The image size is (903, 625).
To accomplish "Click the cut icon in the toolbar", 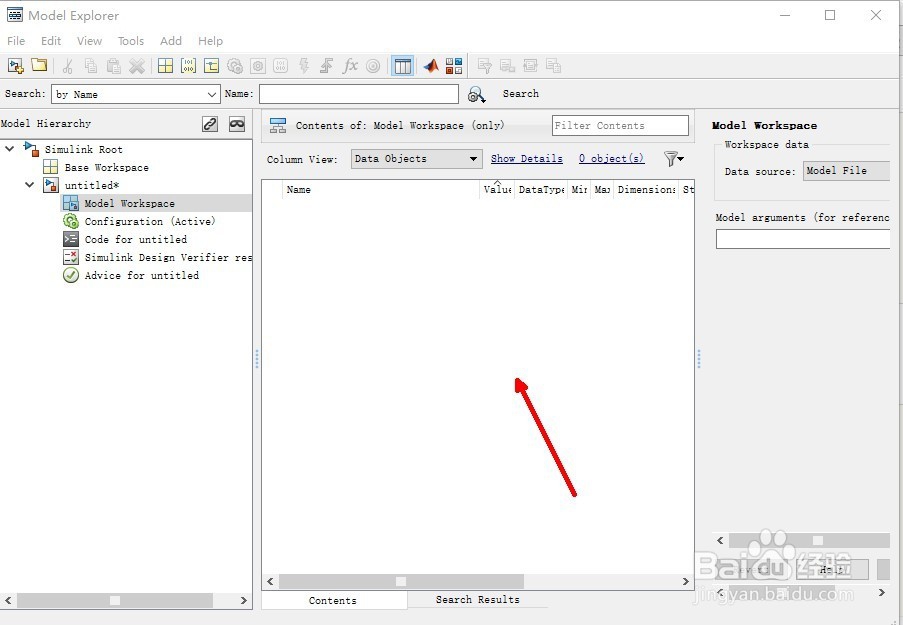I will click(x=67, y=66).
